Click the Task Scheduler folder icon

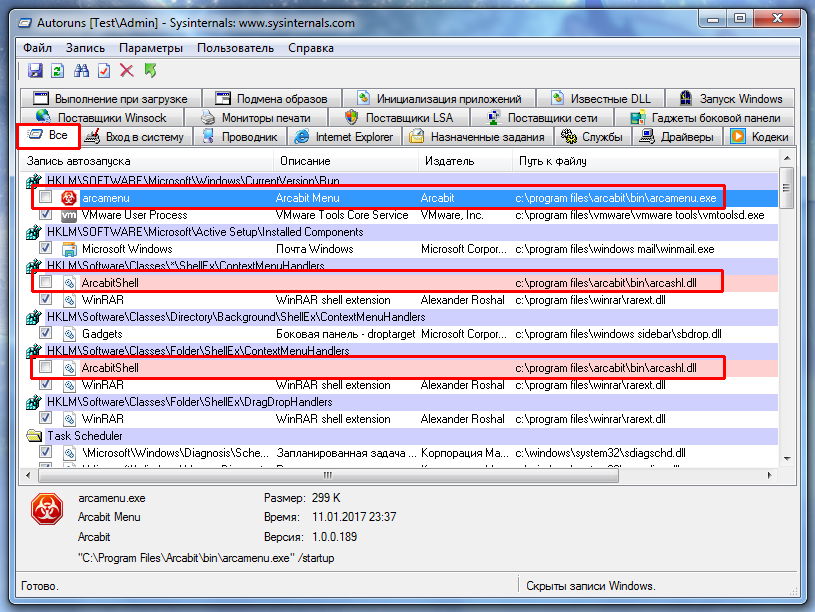[x=34, y=436]
